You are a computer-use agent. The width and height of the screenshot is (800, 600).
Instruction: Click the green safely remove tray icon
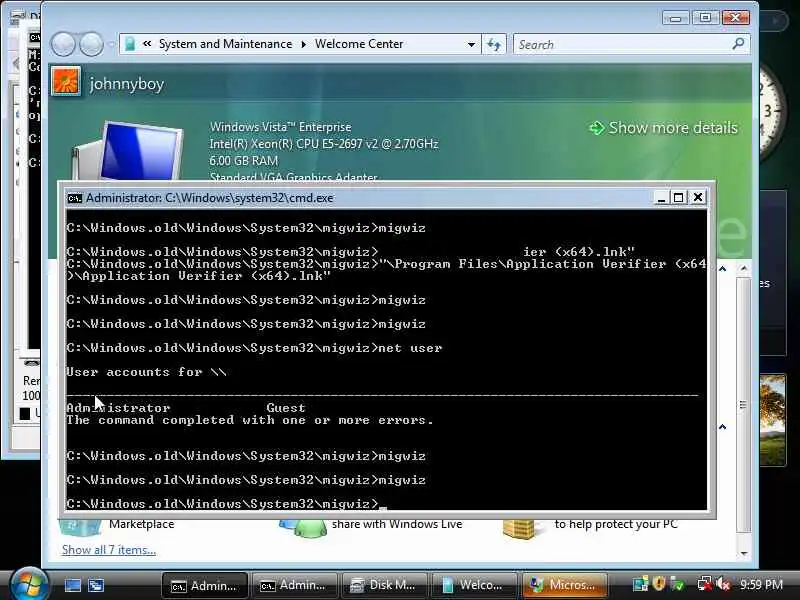pos(678,584)
